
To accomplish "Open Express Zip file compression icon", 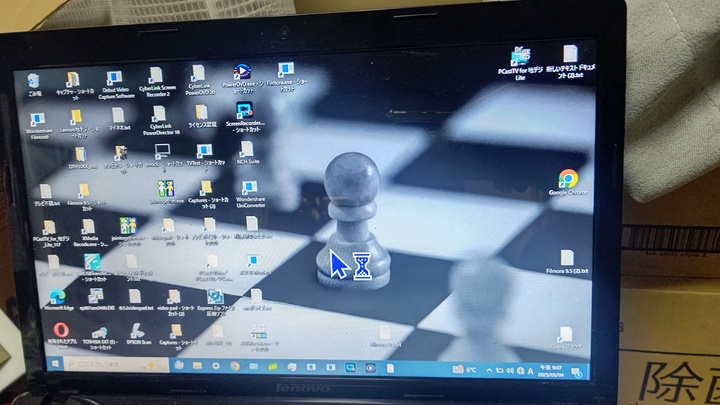I will coord(215,303).
